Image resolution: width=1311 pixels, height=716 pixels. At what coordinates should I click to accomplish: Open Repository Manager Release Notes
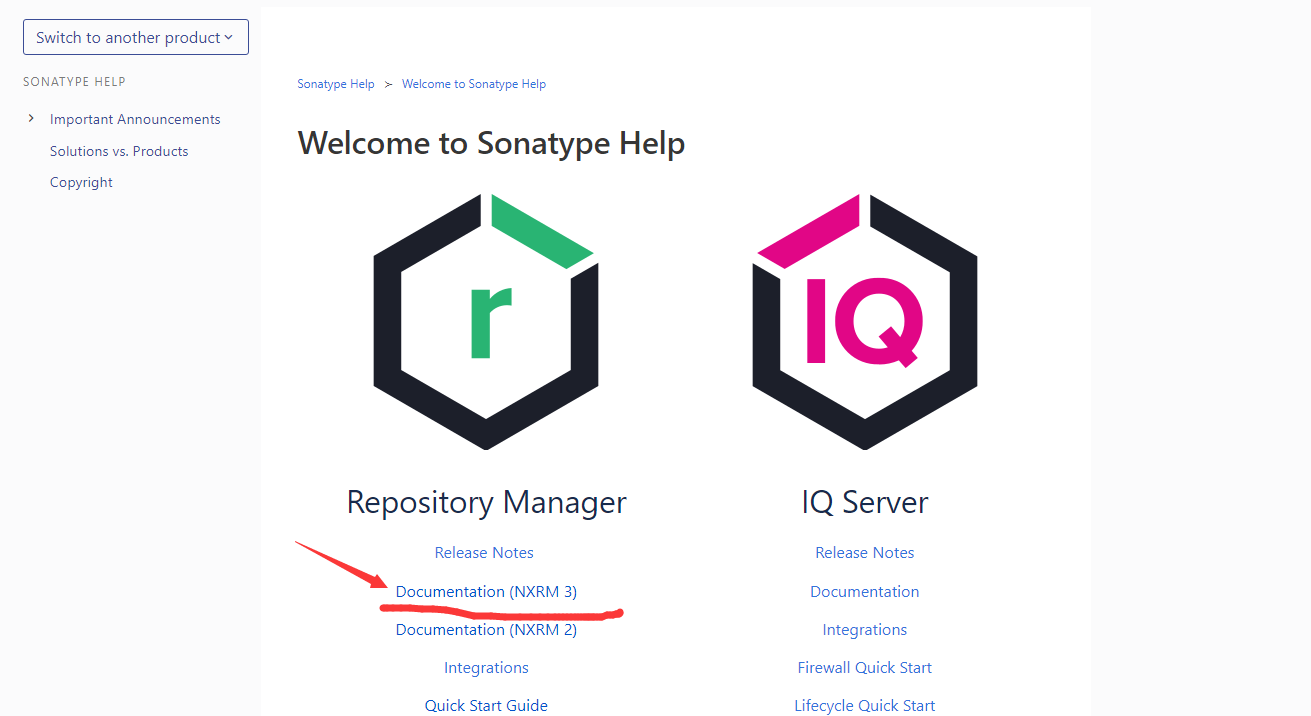484,552
